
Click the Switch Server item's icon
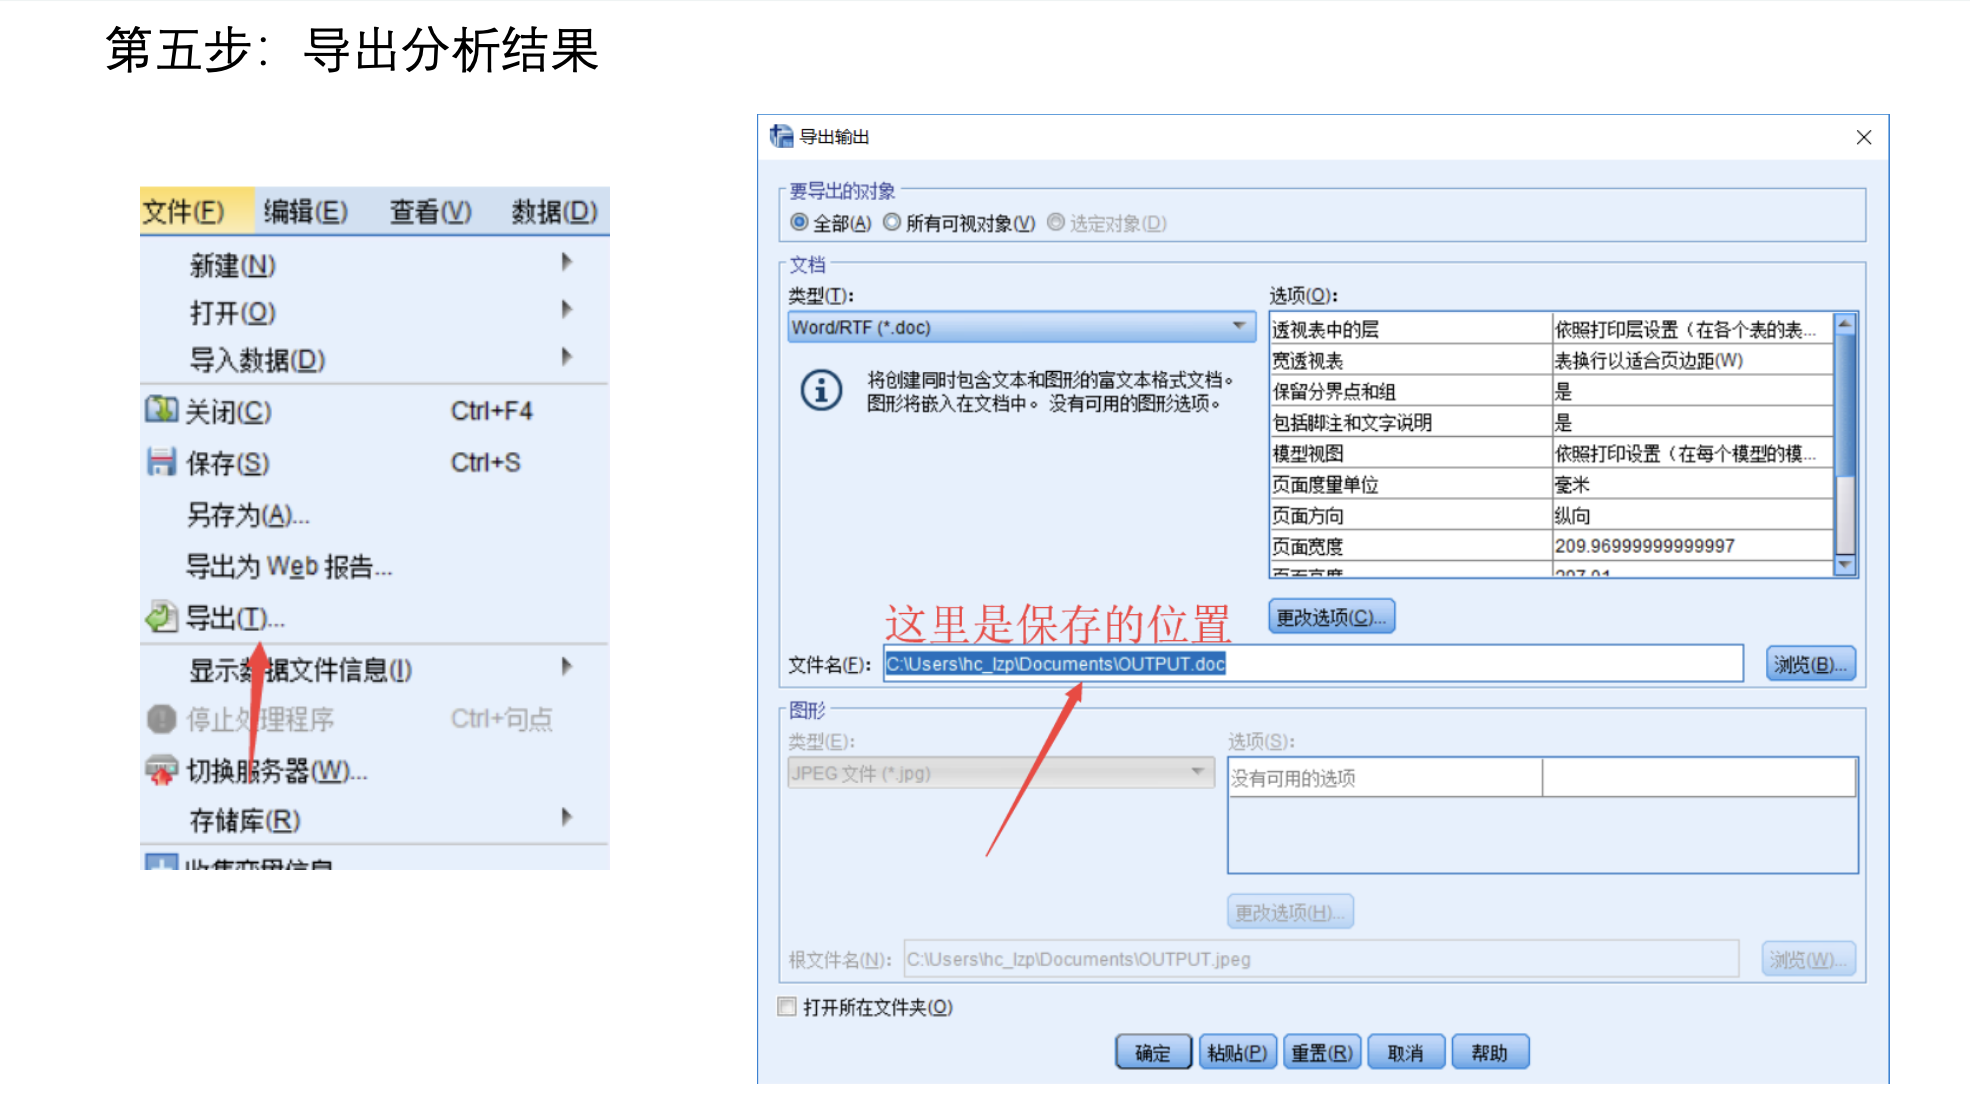click(161, 771)
